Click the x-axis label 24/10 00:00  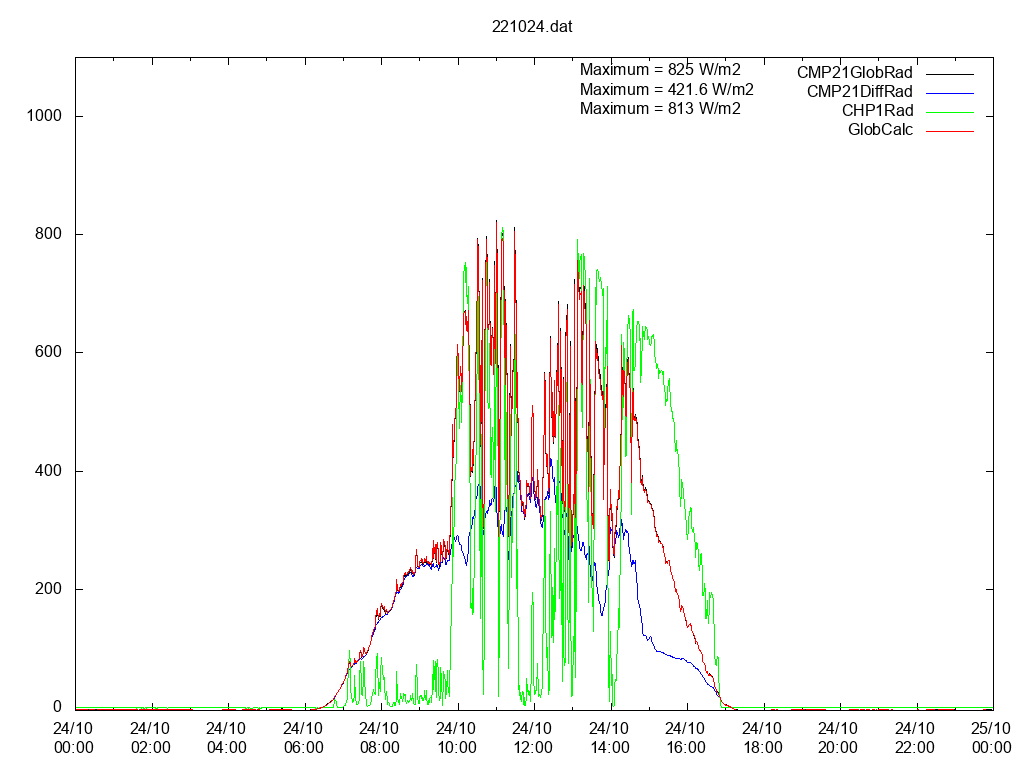pos(74,738)
